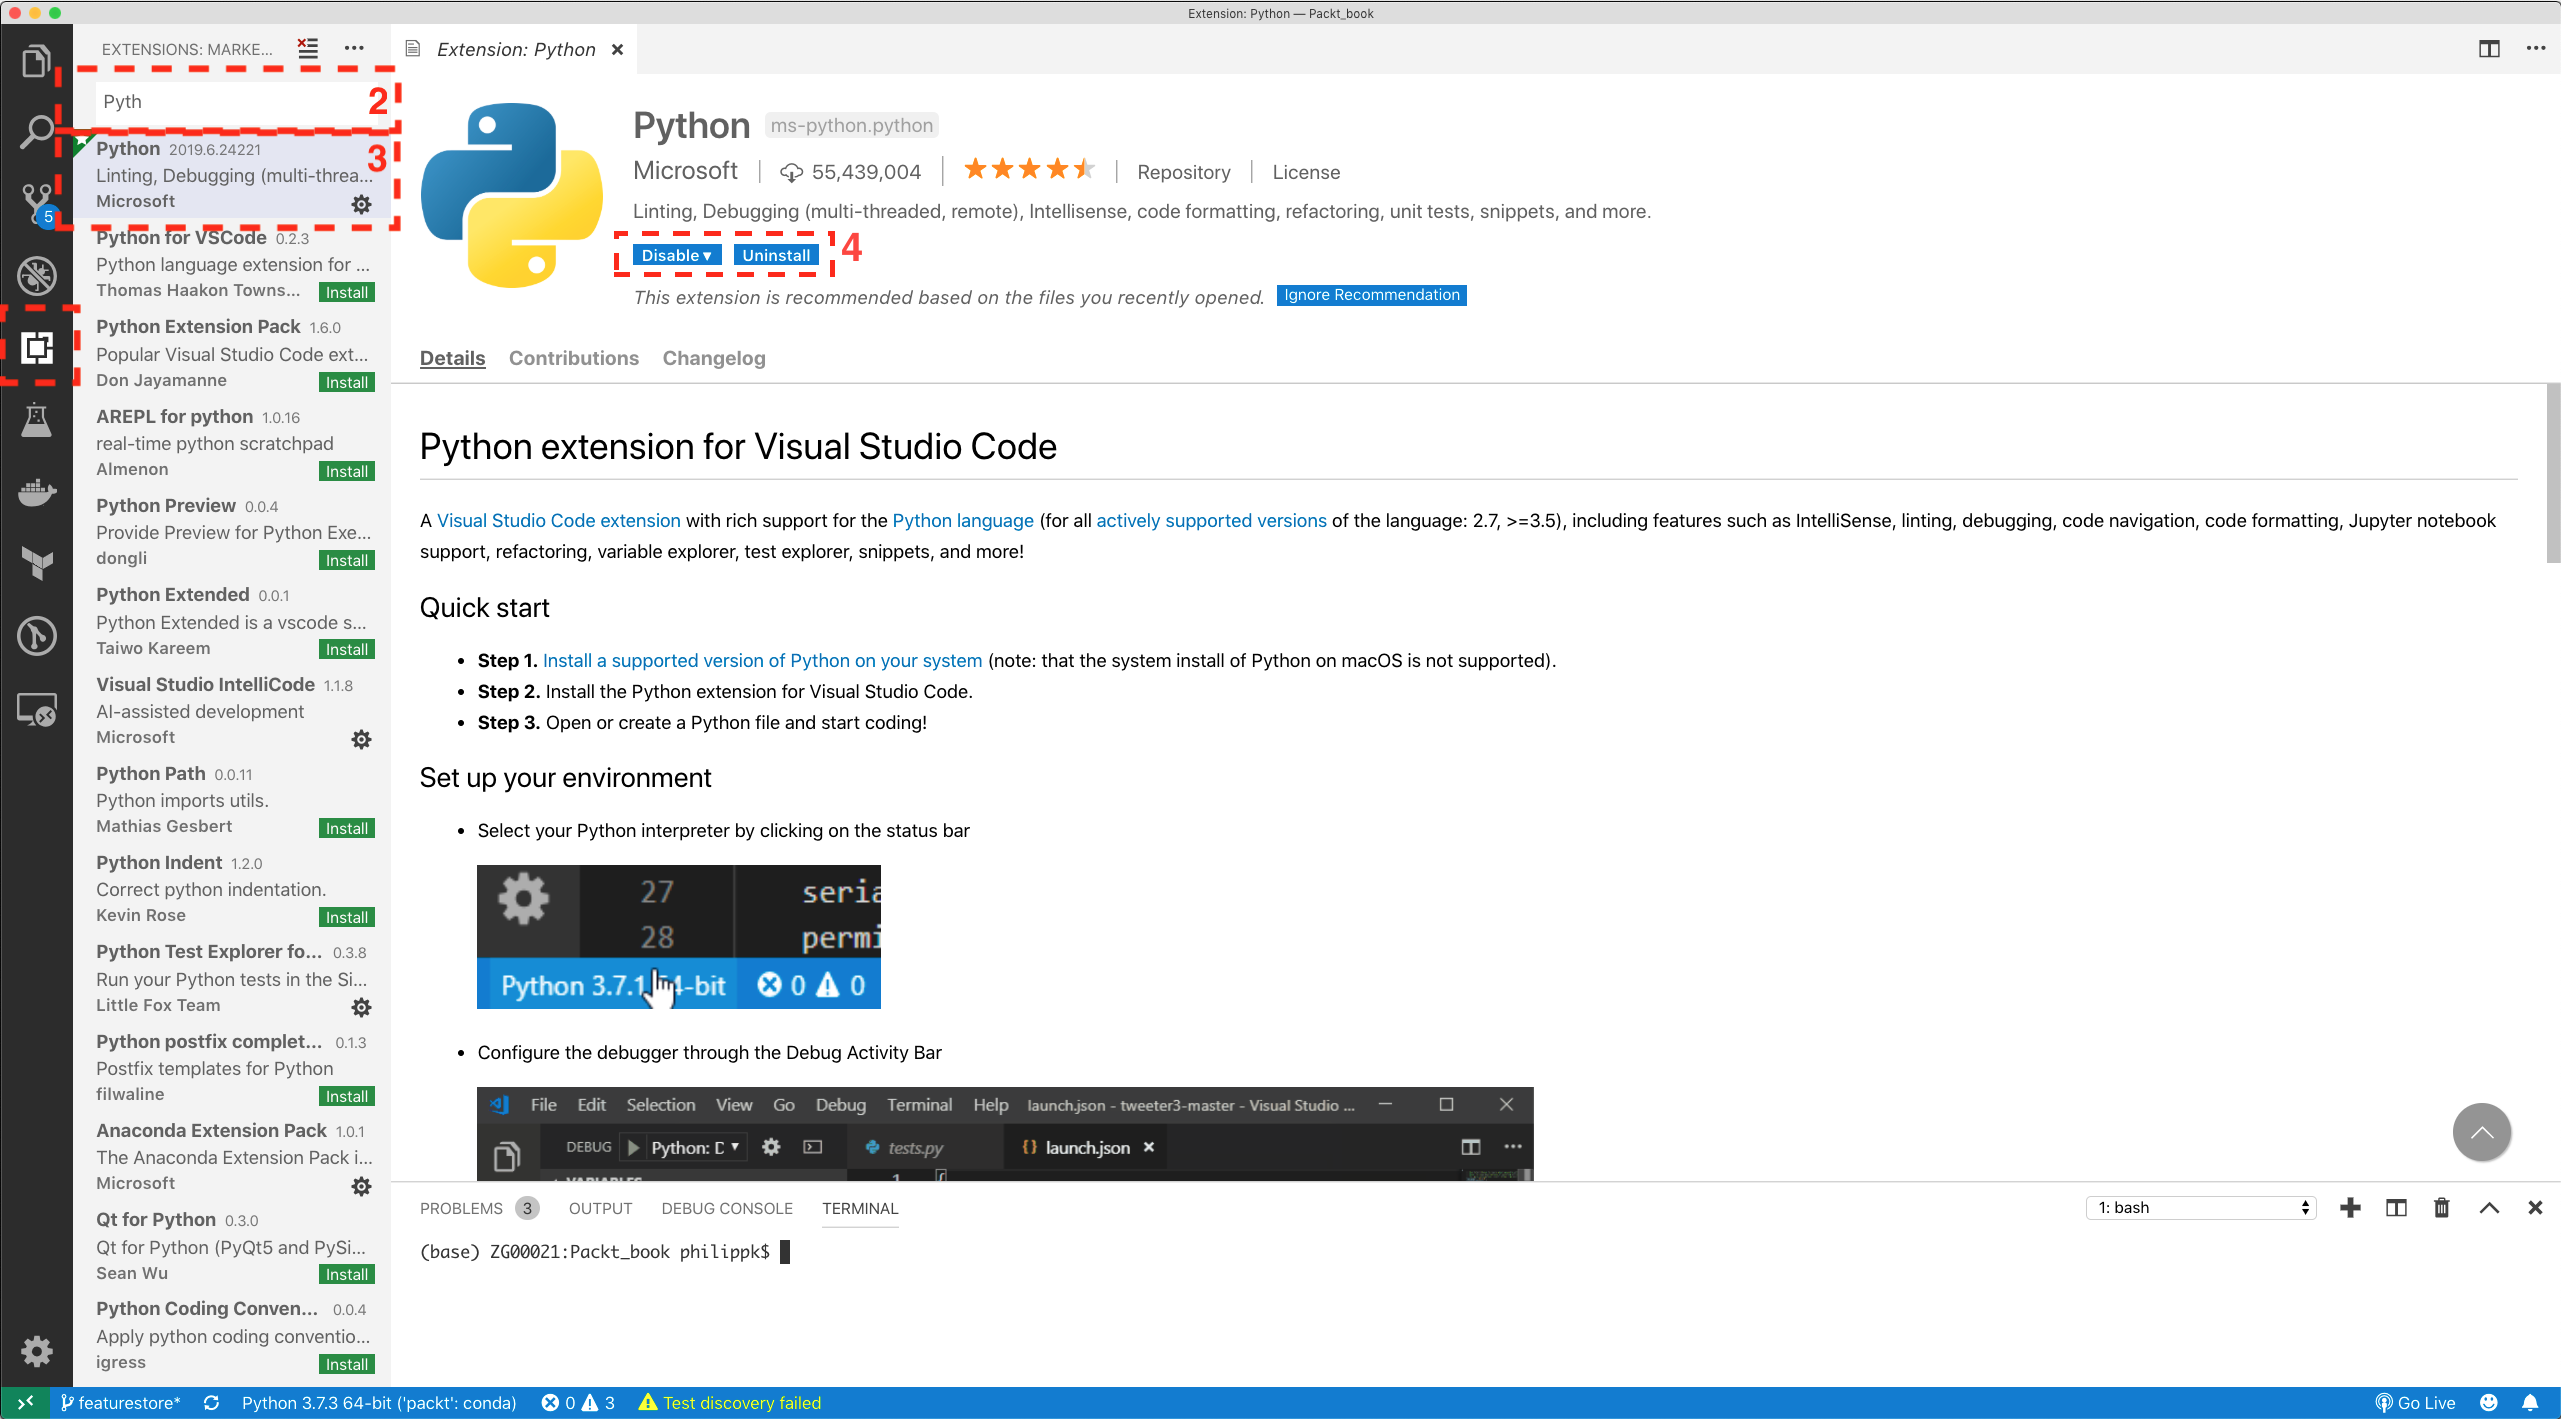
Task: Click gear icon on Visual Studio IntelliCode
Action: click(361, 739)
